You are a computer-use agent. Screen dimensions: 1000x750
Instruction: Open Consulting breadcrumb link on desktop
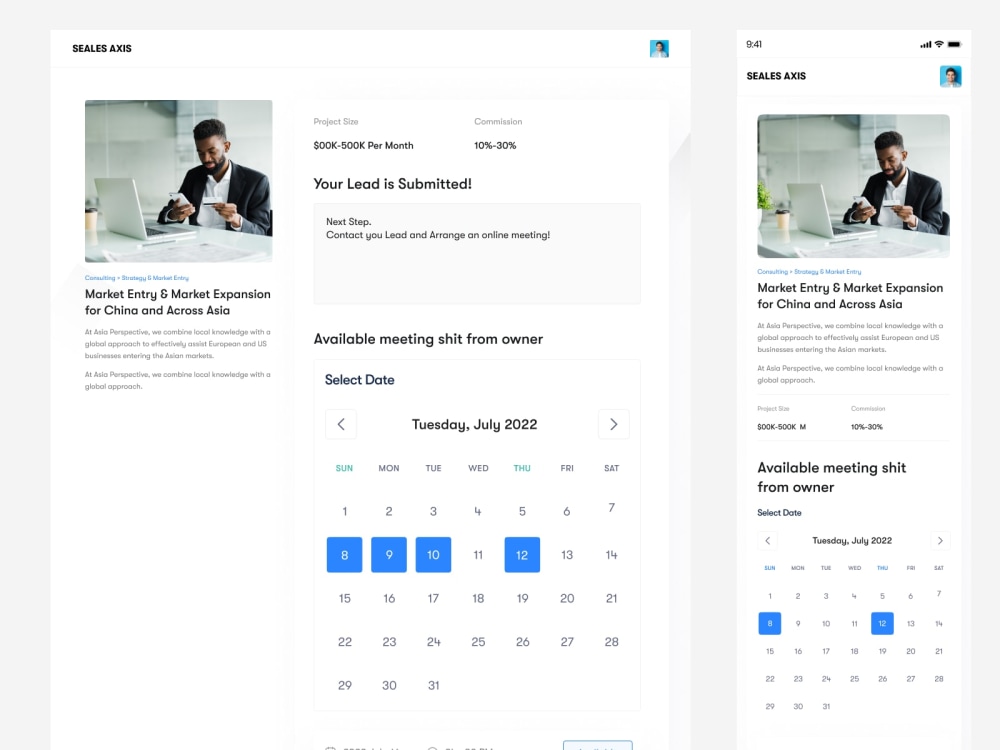[100, 277]
